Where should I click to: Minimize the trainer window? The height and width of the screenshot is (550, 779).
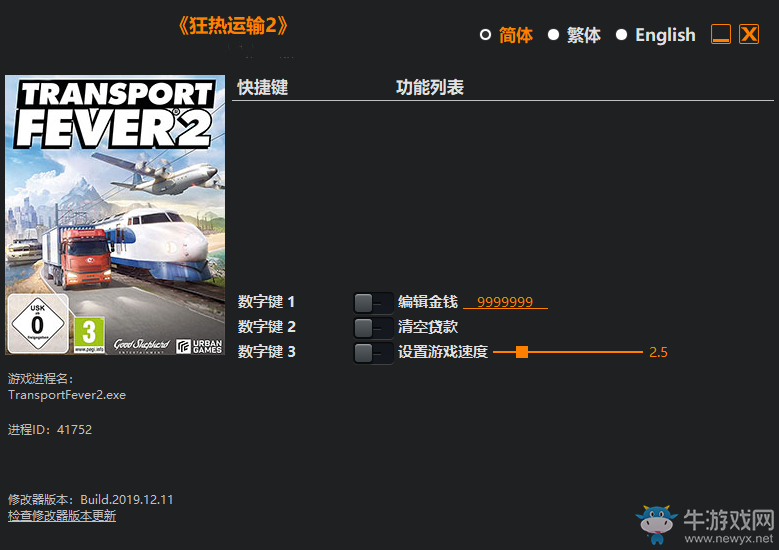pos(721,34)
